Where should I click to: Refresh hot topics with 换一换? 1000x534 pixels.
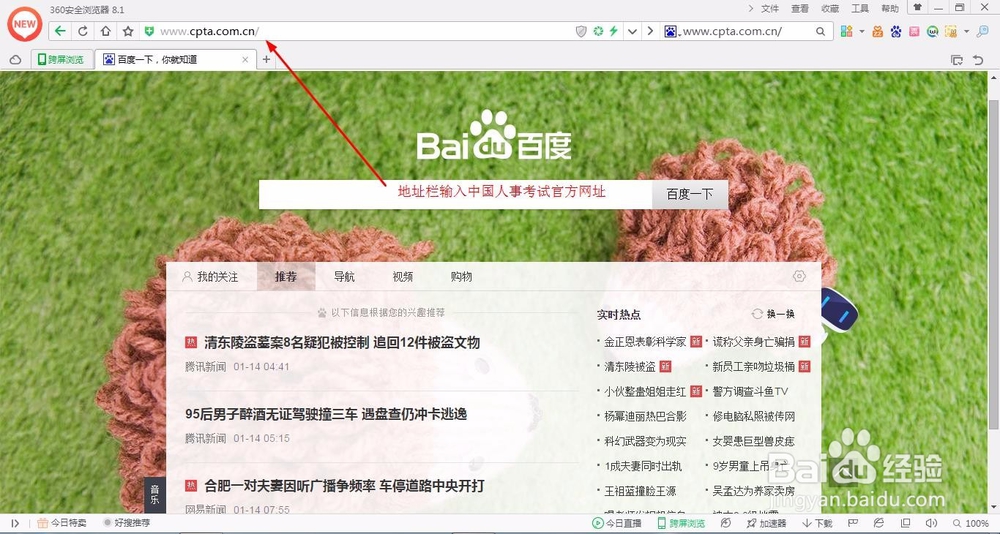click(774, 314)
